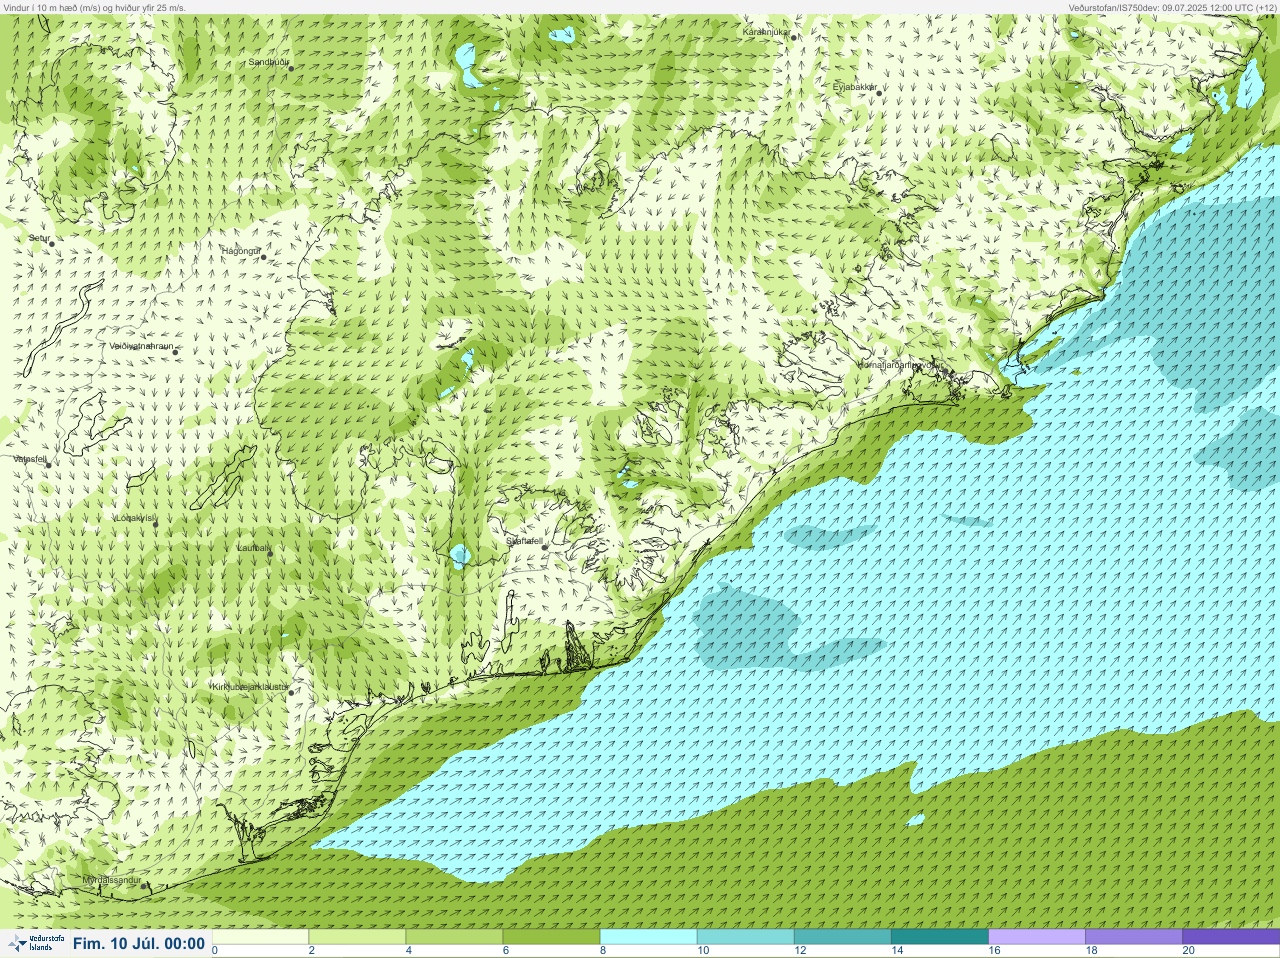Pick the 14–16 m/s dark teal swatch
Image resolution: width=1280 pixels, height=958 pixels.
[939, 937]
